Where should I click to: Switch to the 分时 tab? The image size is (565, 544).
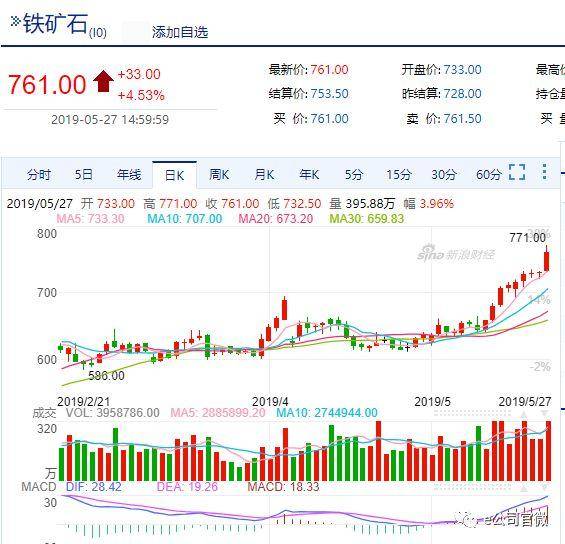point(39,175)
